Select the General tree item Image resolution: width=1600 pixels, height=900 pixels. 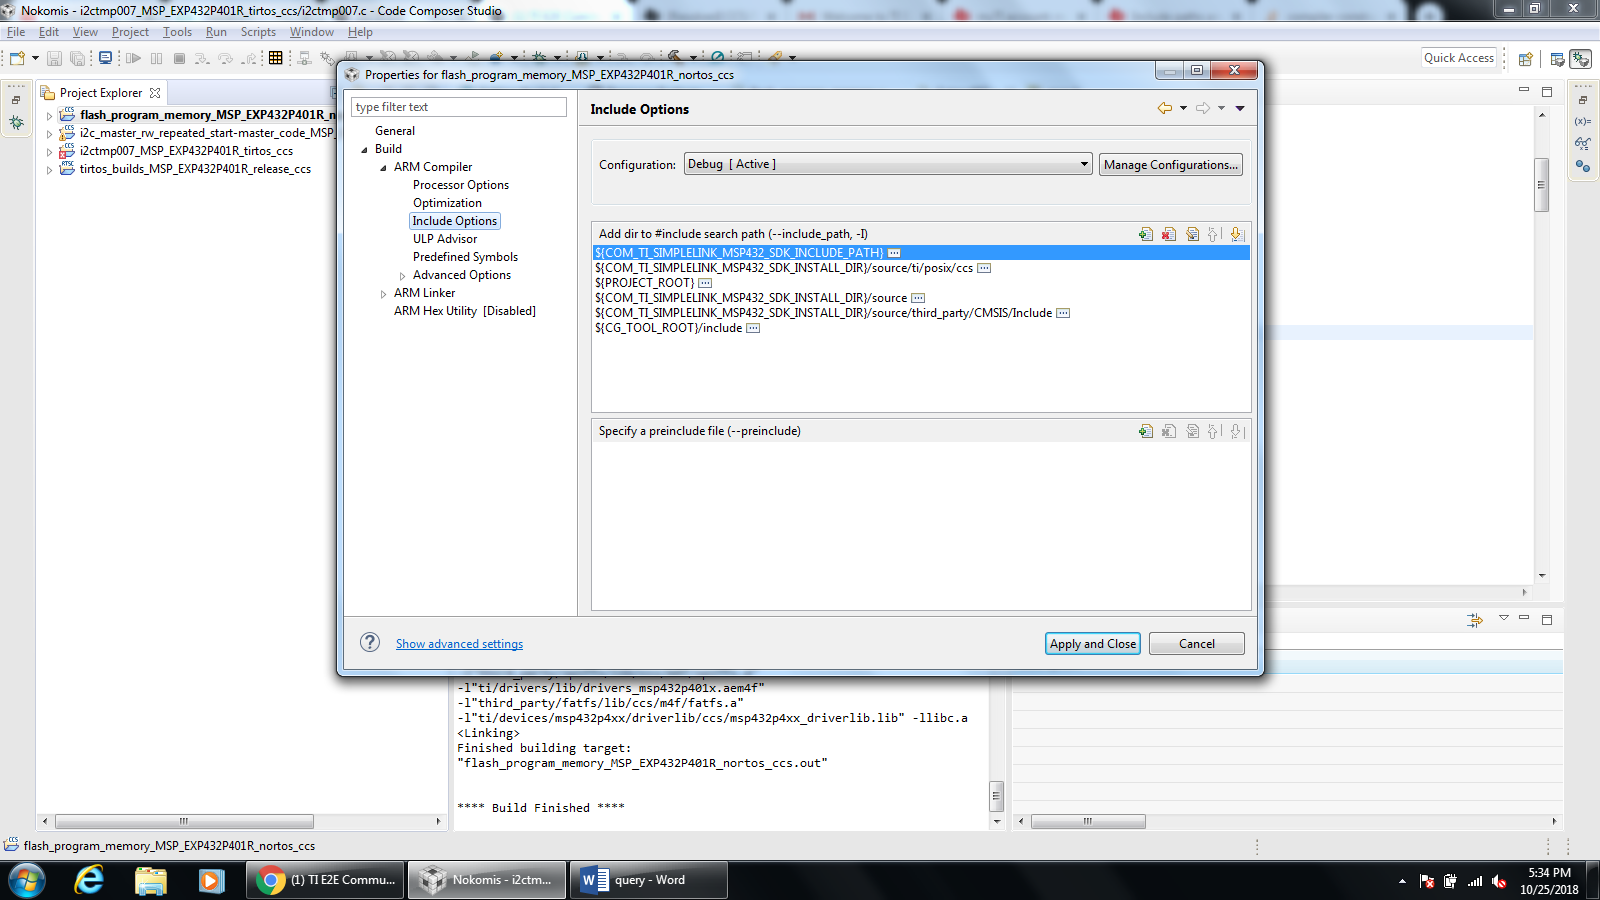(x=395, y=131)
